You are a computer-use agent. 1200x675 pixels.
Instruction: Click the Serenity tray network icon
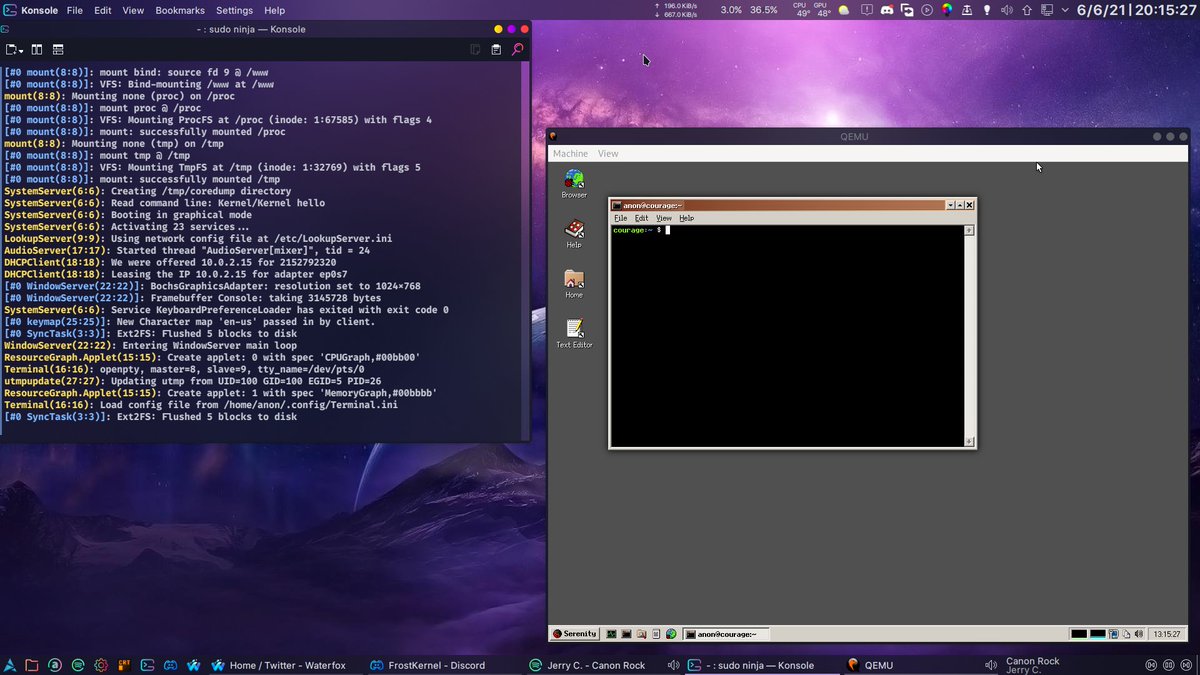click(x=1113, y=634)
